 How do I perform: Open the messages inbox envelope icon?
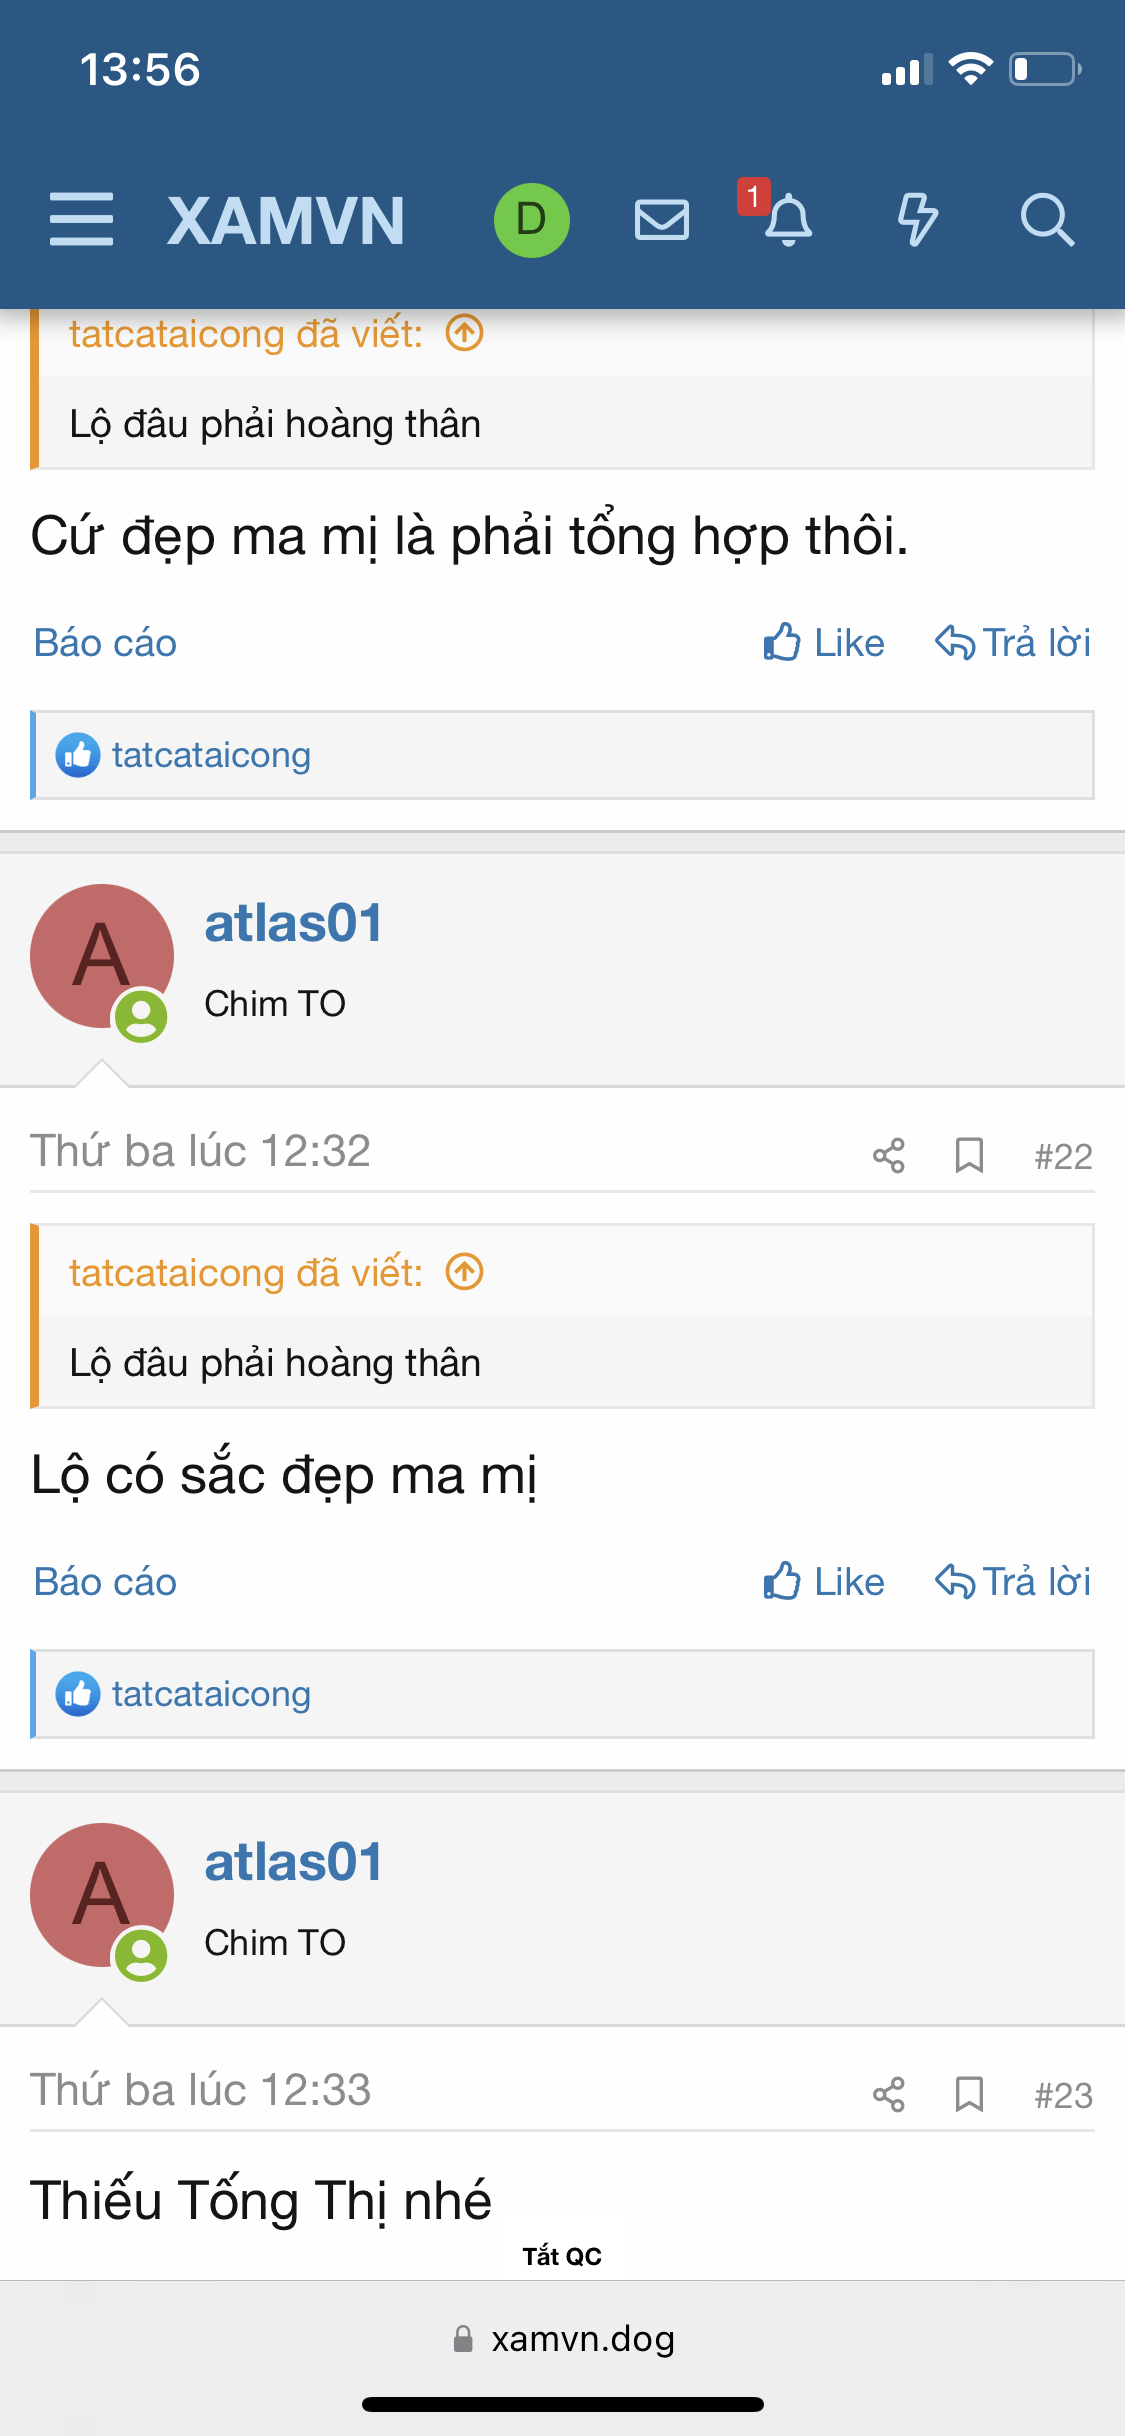pyautogui.click(x=661, y=220)
